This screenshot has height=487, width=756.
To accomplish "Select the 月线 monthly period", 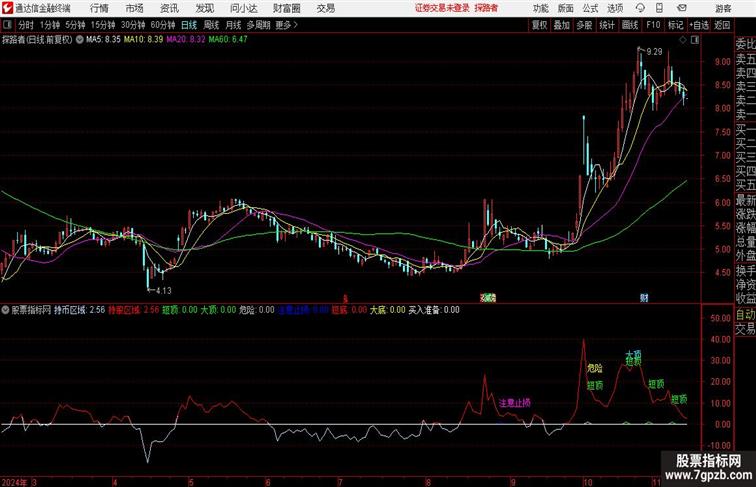I will tap(233, 25).
